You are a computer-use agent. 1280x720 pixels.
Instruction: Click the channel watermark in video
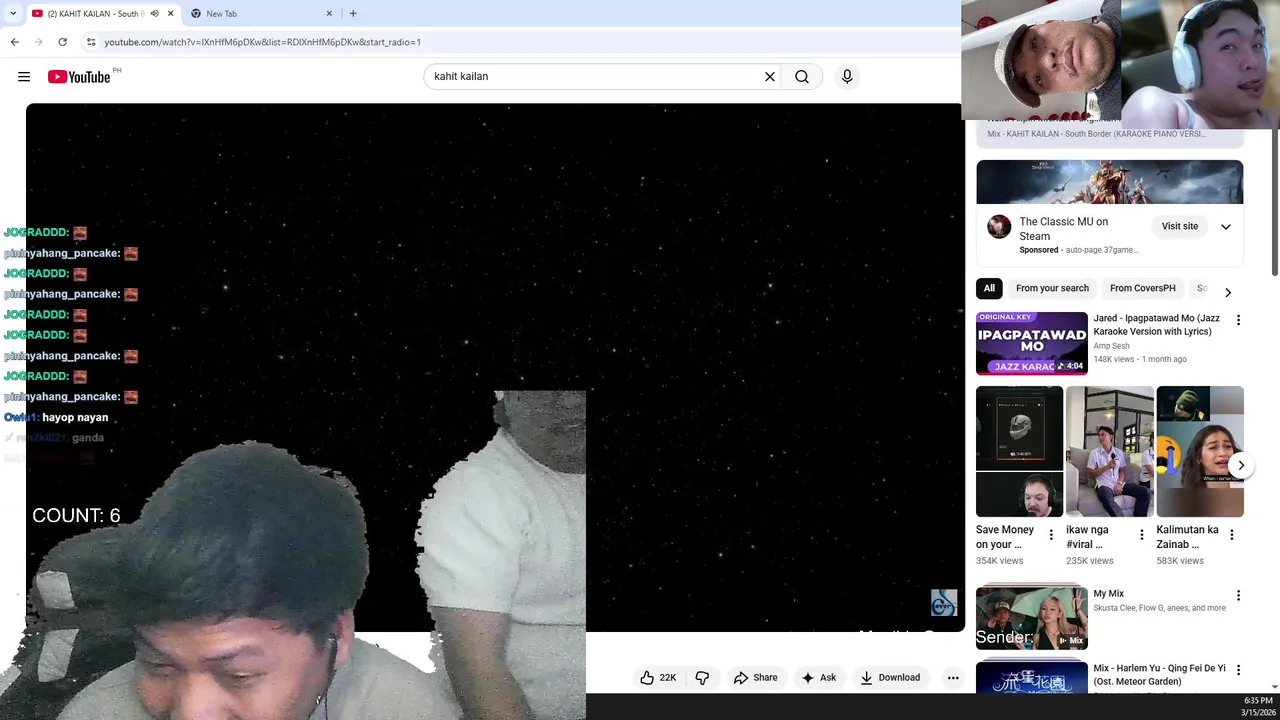click(x=944, y=602)
